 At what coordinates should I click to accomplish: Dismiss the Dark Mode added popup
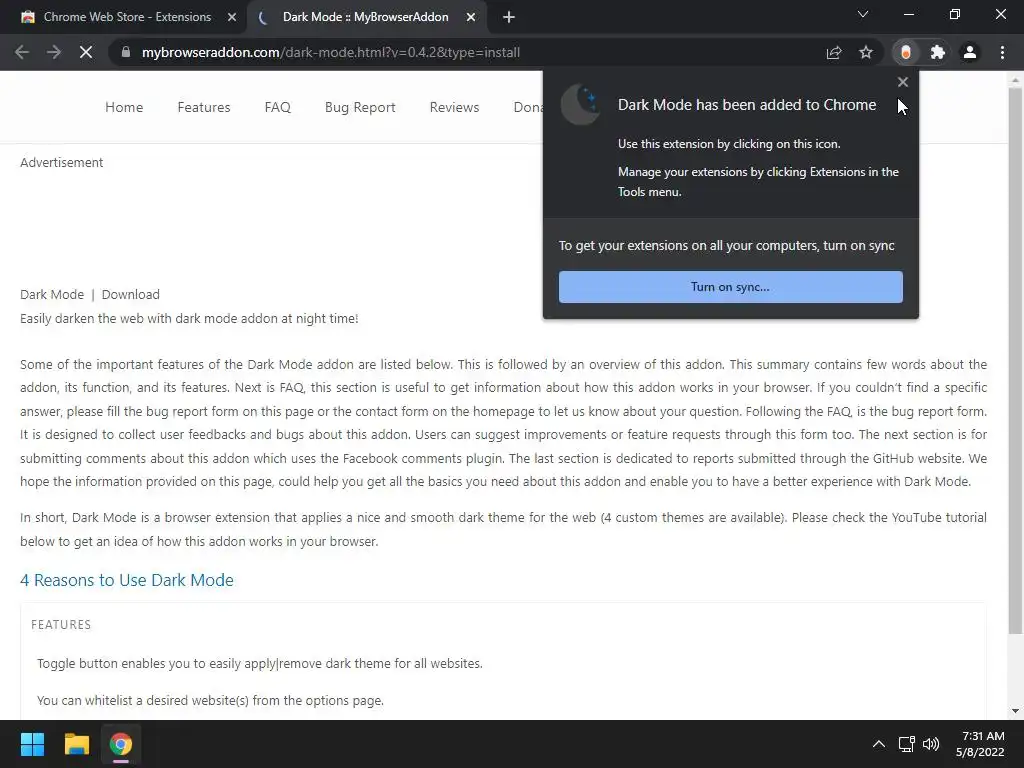[903, 82]
